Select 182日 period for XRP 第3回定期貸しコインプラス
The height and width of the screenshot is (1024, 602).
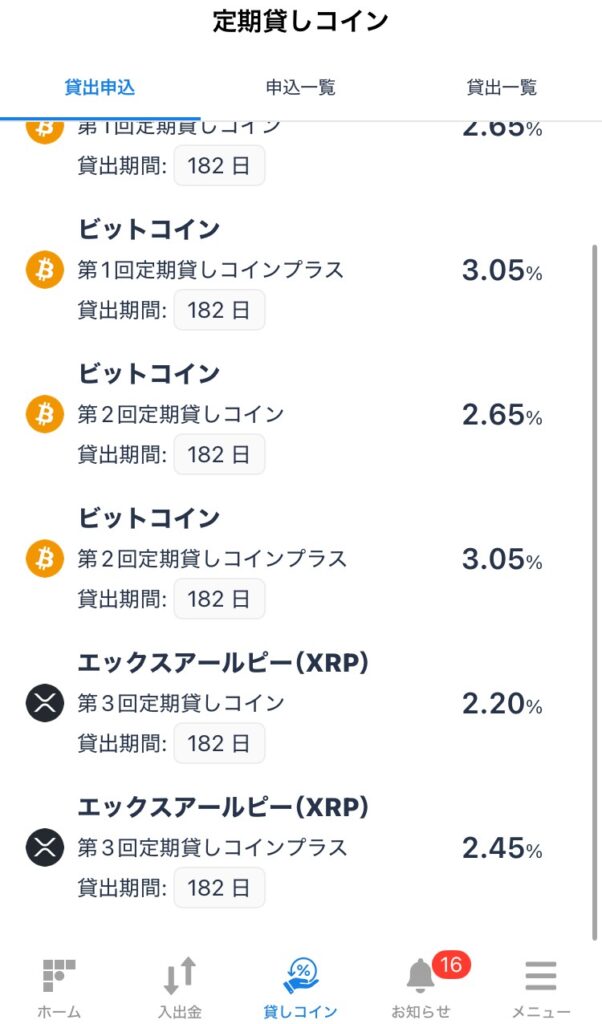coord(219,888)
